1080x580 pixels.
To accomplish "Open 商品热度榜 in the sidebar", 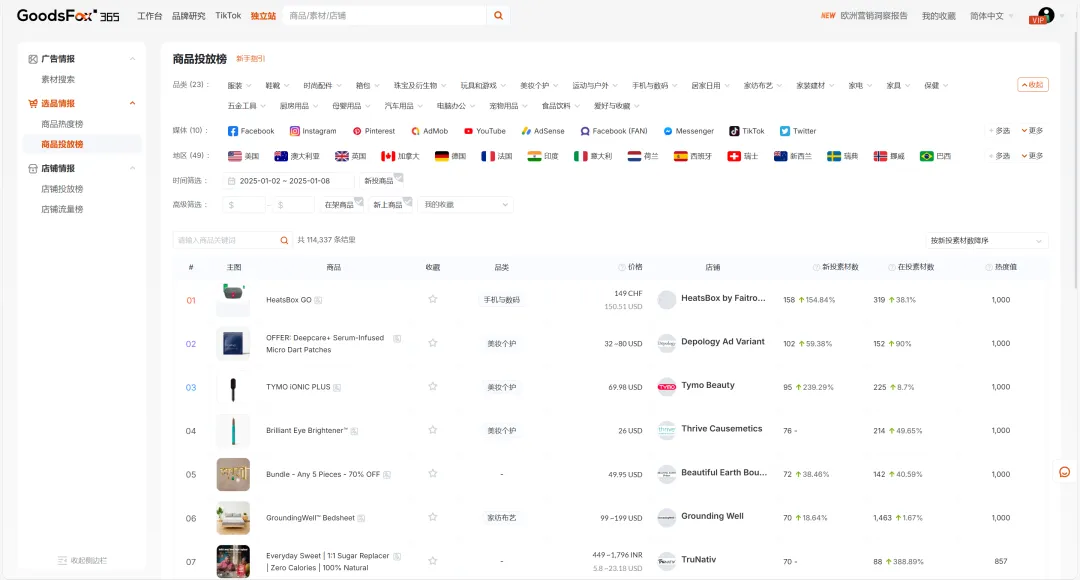I will 62,124.
